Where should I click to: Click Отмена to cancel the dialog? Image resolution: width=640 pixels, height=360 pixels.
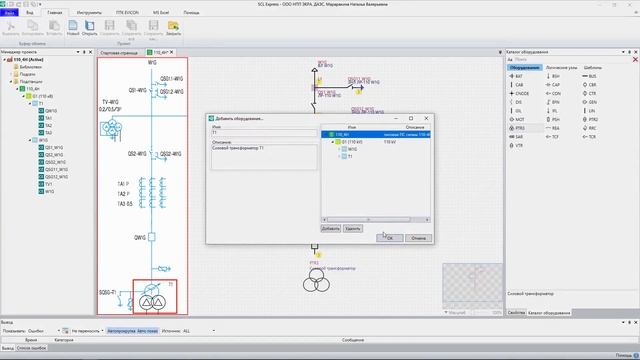point(418,238)
